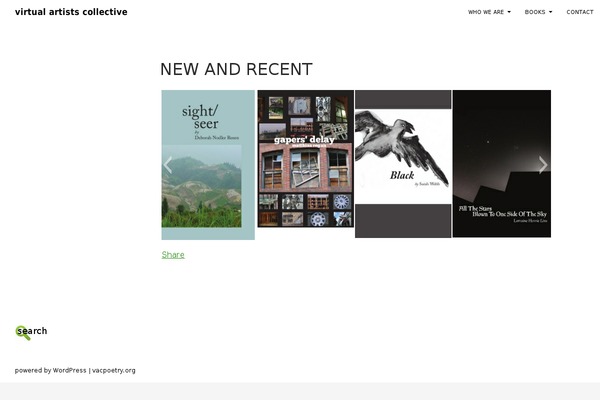Open the vacpoetry.org footer link
The width and height of the screenshot is (600, 400).
(114, 371)
